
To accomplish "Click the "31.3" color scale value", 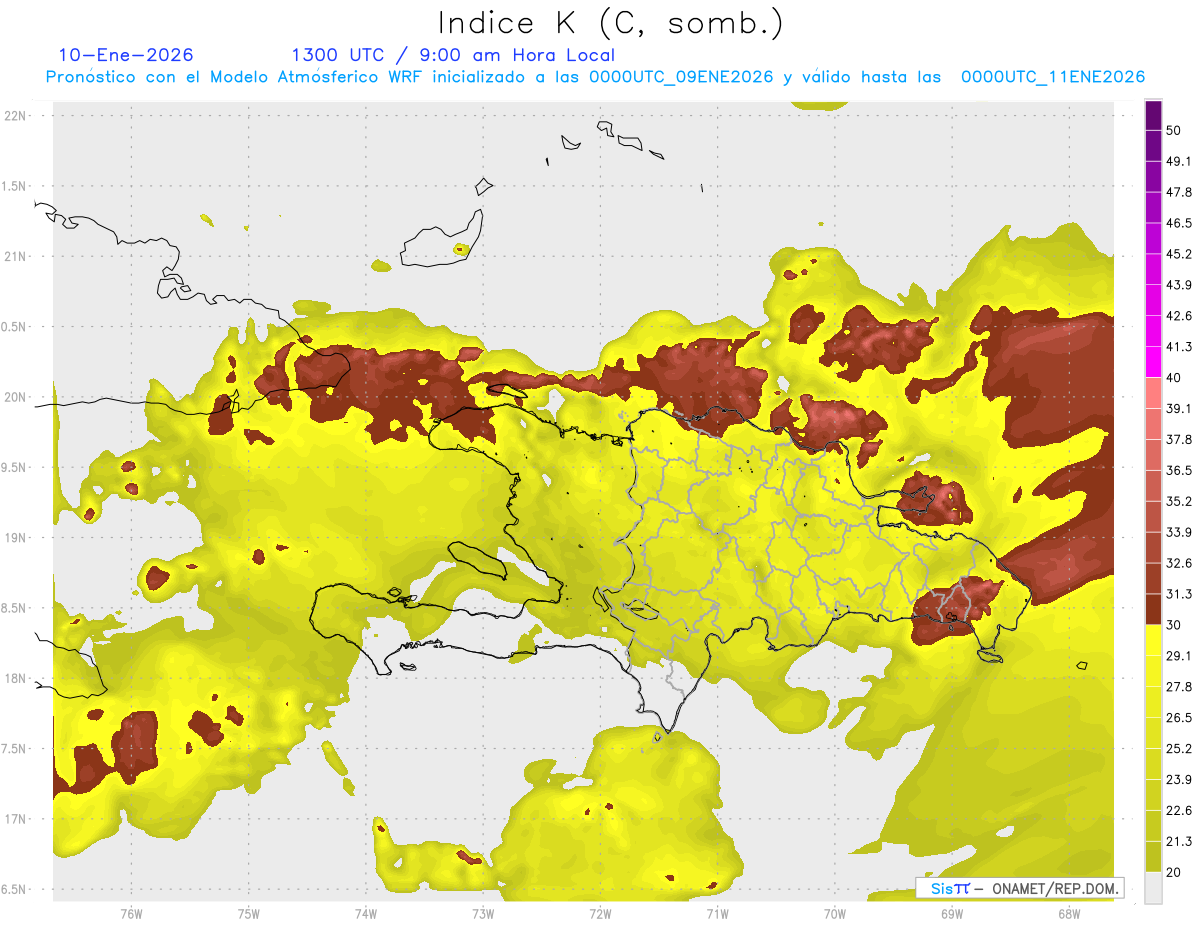I will point(1179,594).
